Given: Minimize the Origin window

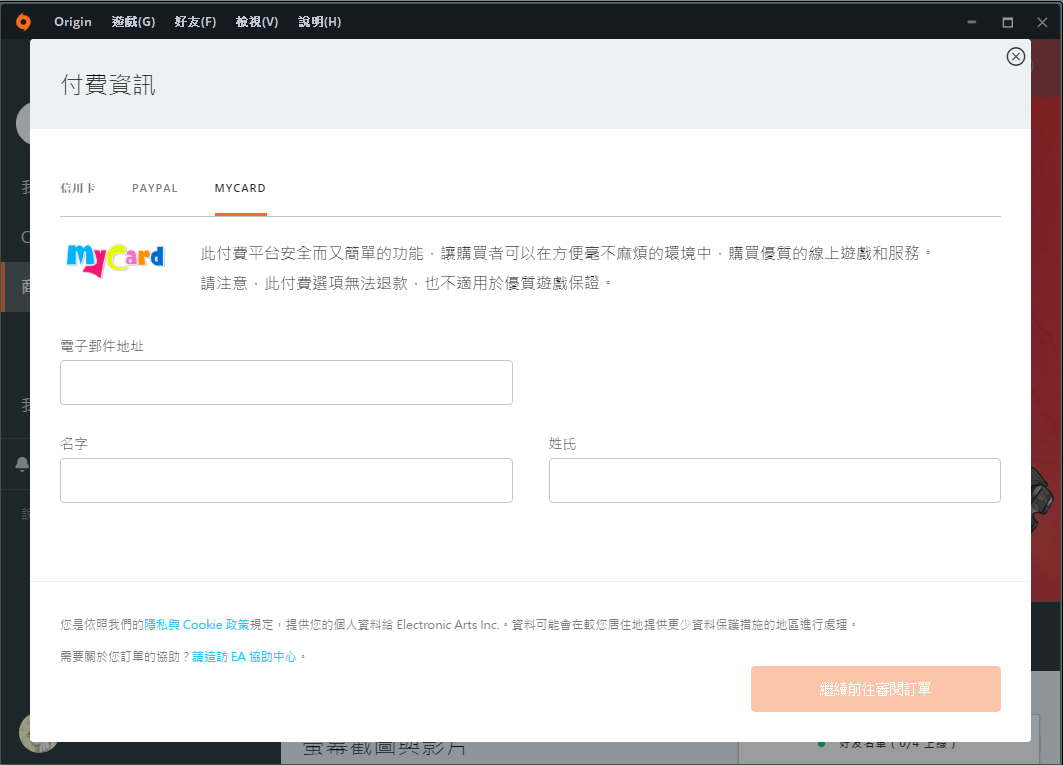Looking at the screenshot, I should pos(971,22).
